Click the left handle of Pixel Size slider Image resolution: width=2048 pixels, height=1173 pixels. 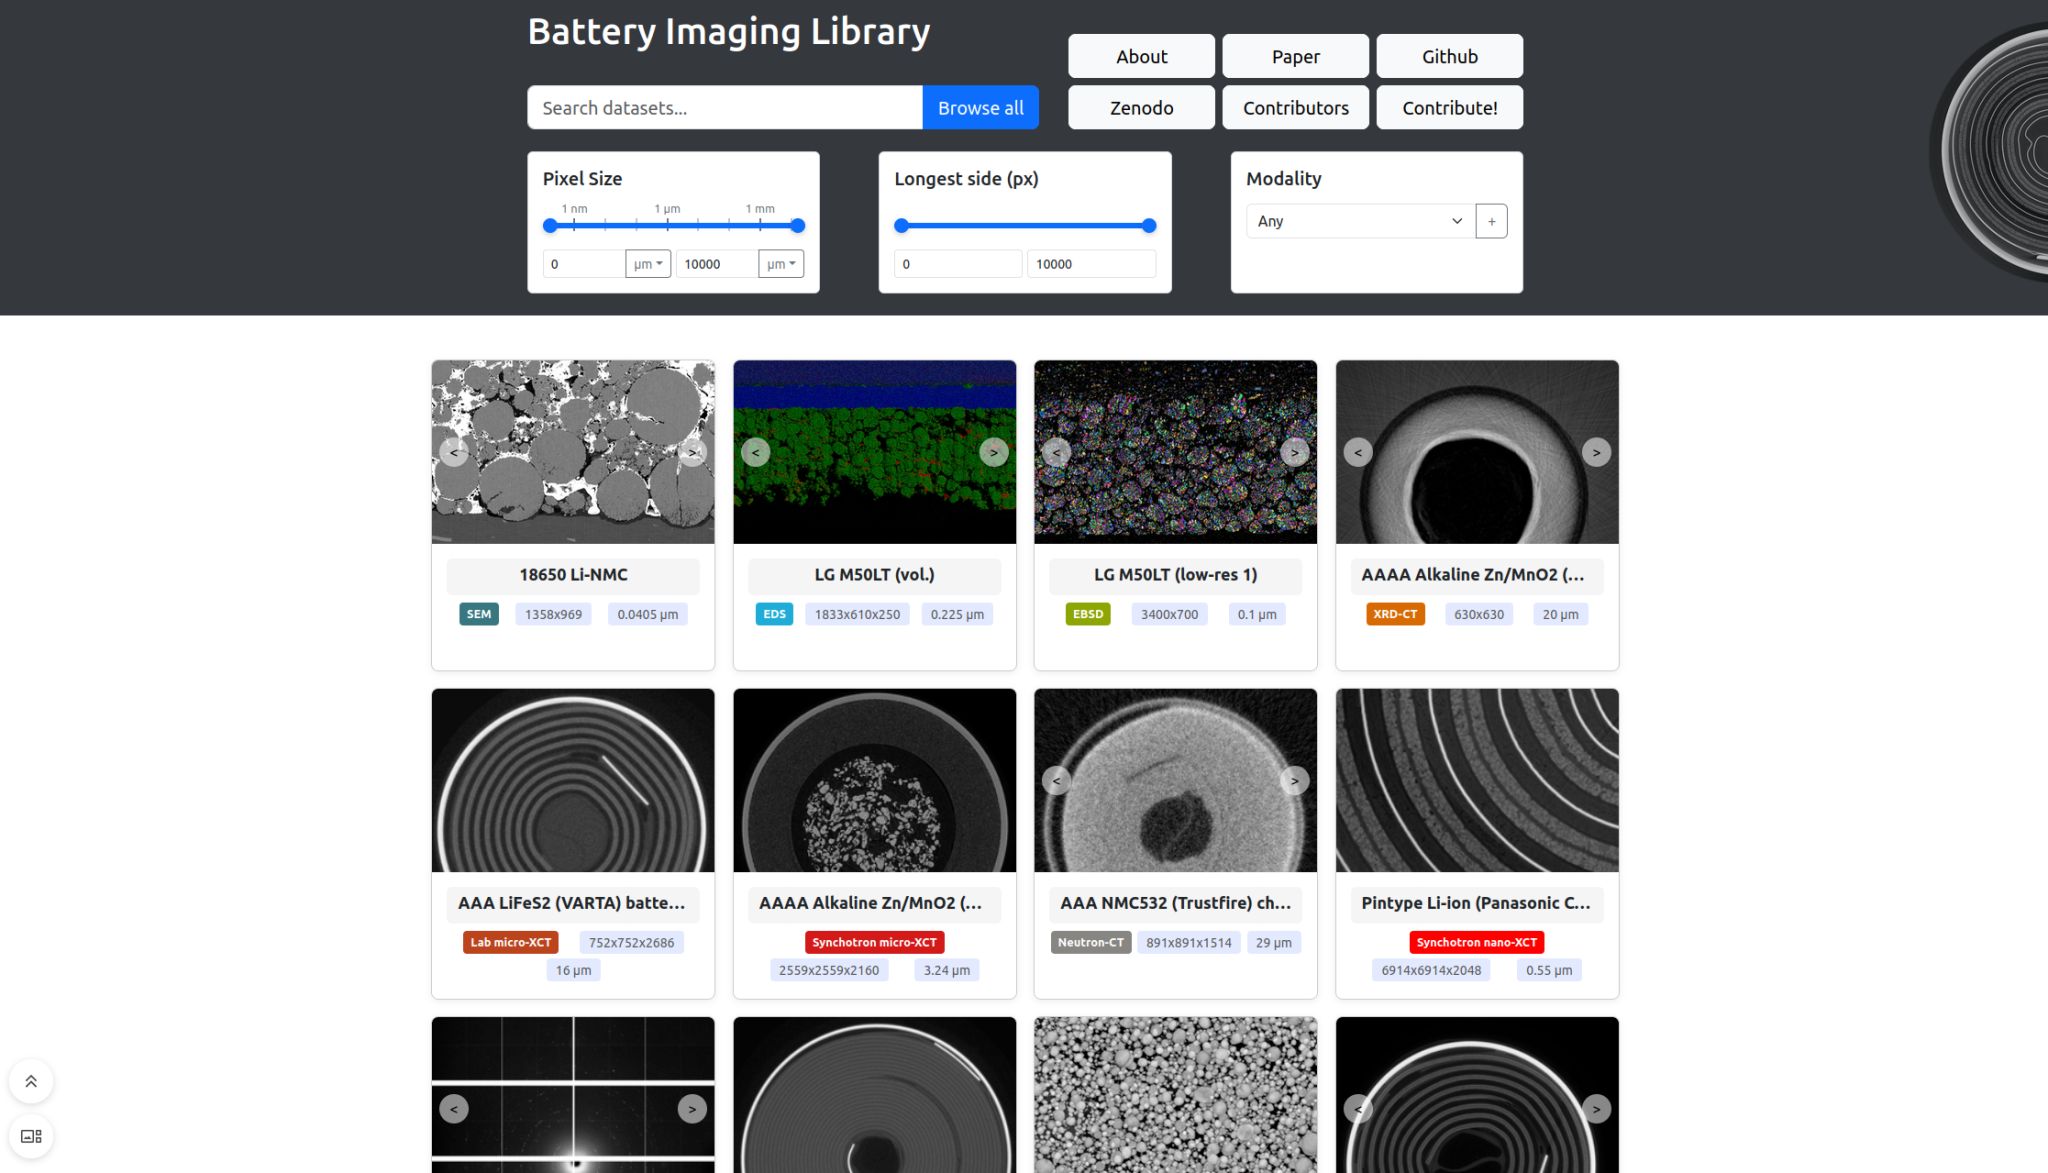pos(550,226)
